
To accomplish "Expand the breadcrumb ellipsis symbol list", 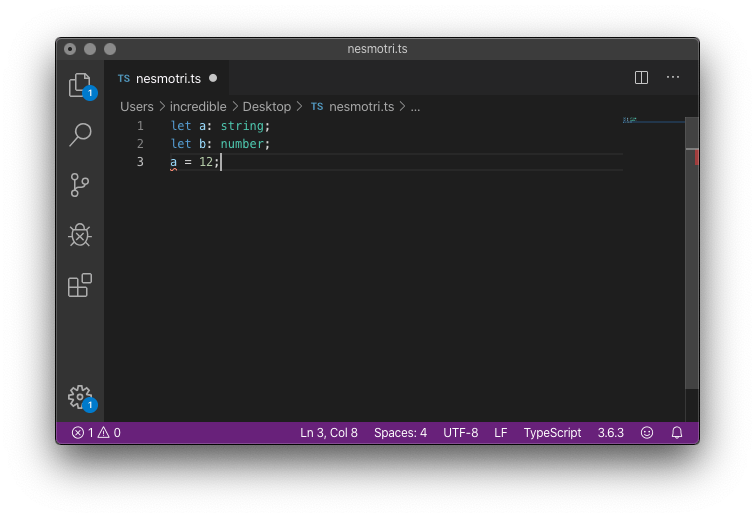I will point(415,106).
